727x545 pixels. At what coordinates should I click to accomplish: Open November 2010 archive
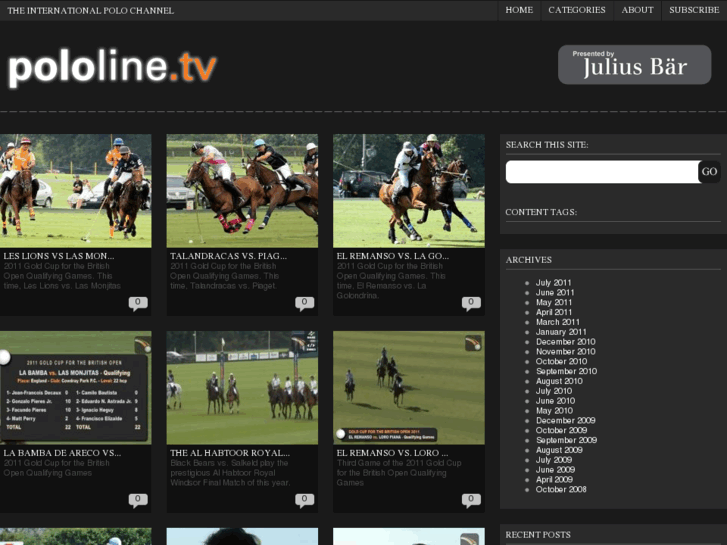point(566,352)
